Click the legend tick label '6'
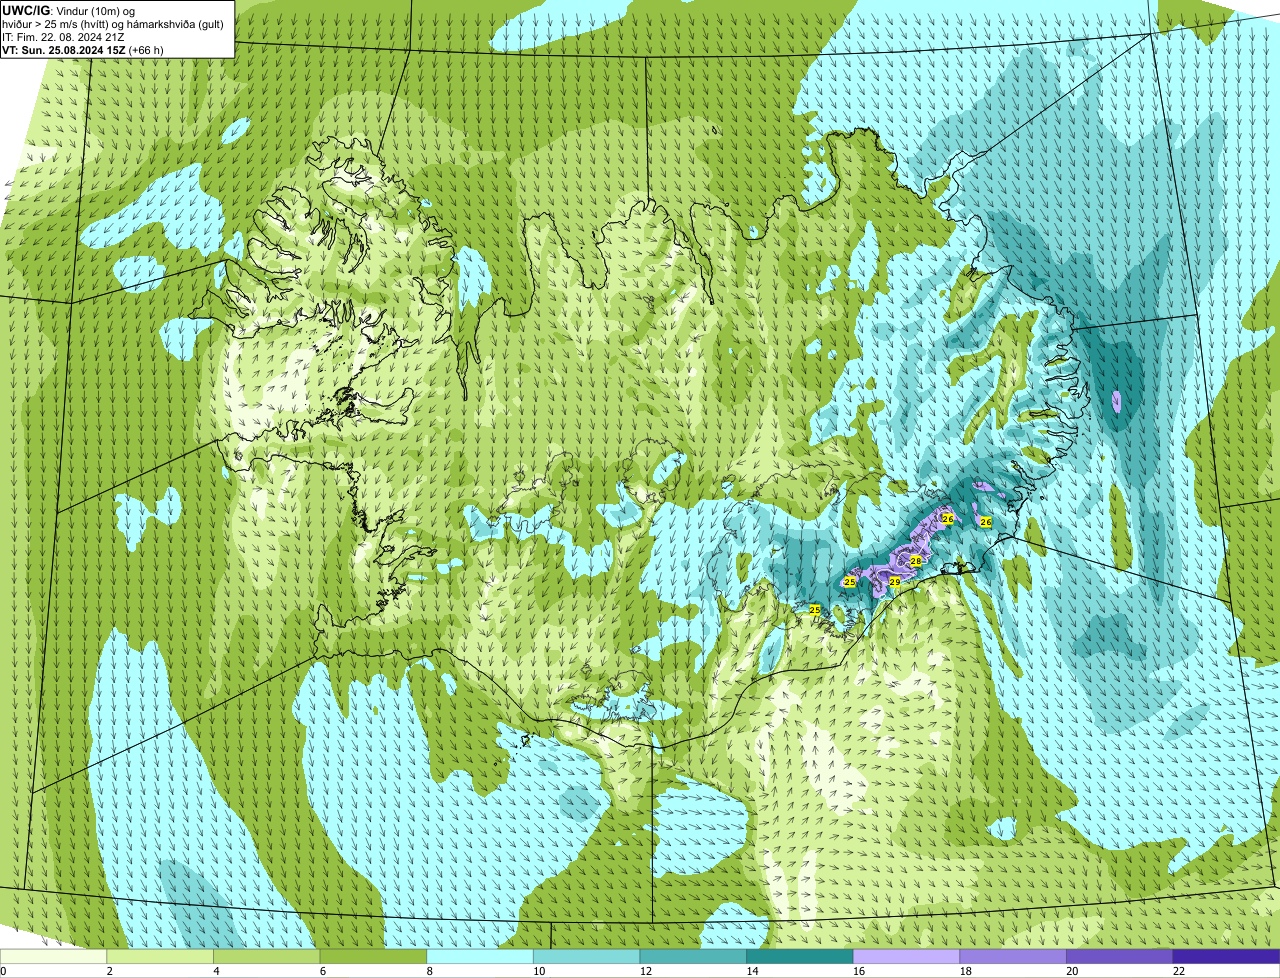 click(323, 970)
